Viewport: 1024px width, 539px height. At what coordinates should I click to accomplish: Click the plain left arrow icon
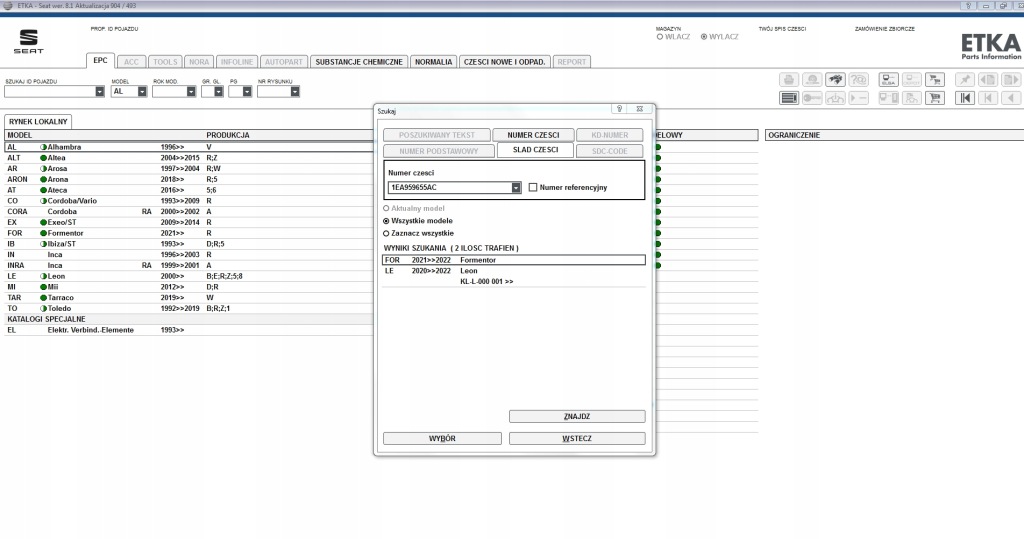click(1011, 98)
